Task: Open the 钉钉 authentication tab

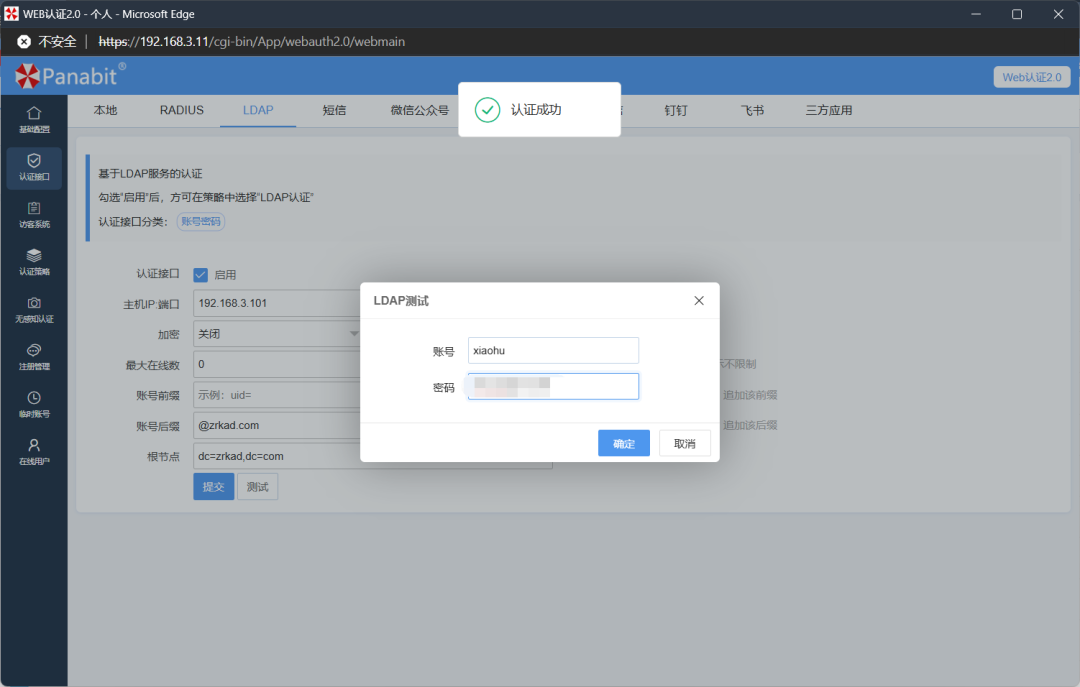Action: pyautogui.click(x=675, y=110)
